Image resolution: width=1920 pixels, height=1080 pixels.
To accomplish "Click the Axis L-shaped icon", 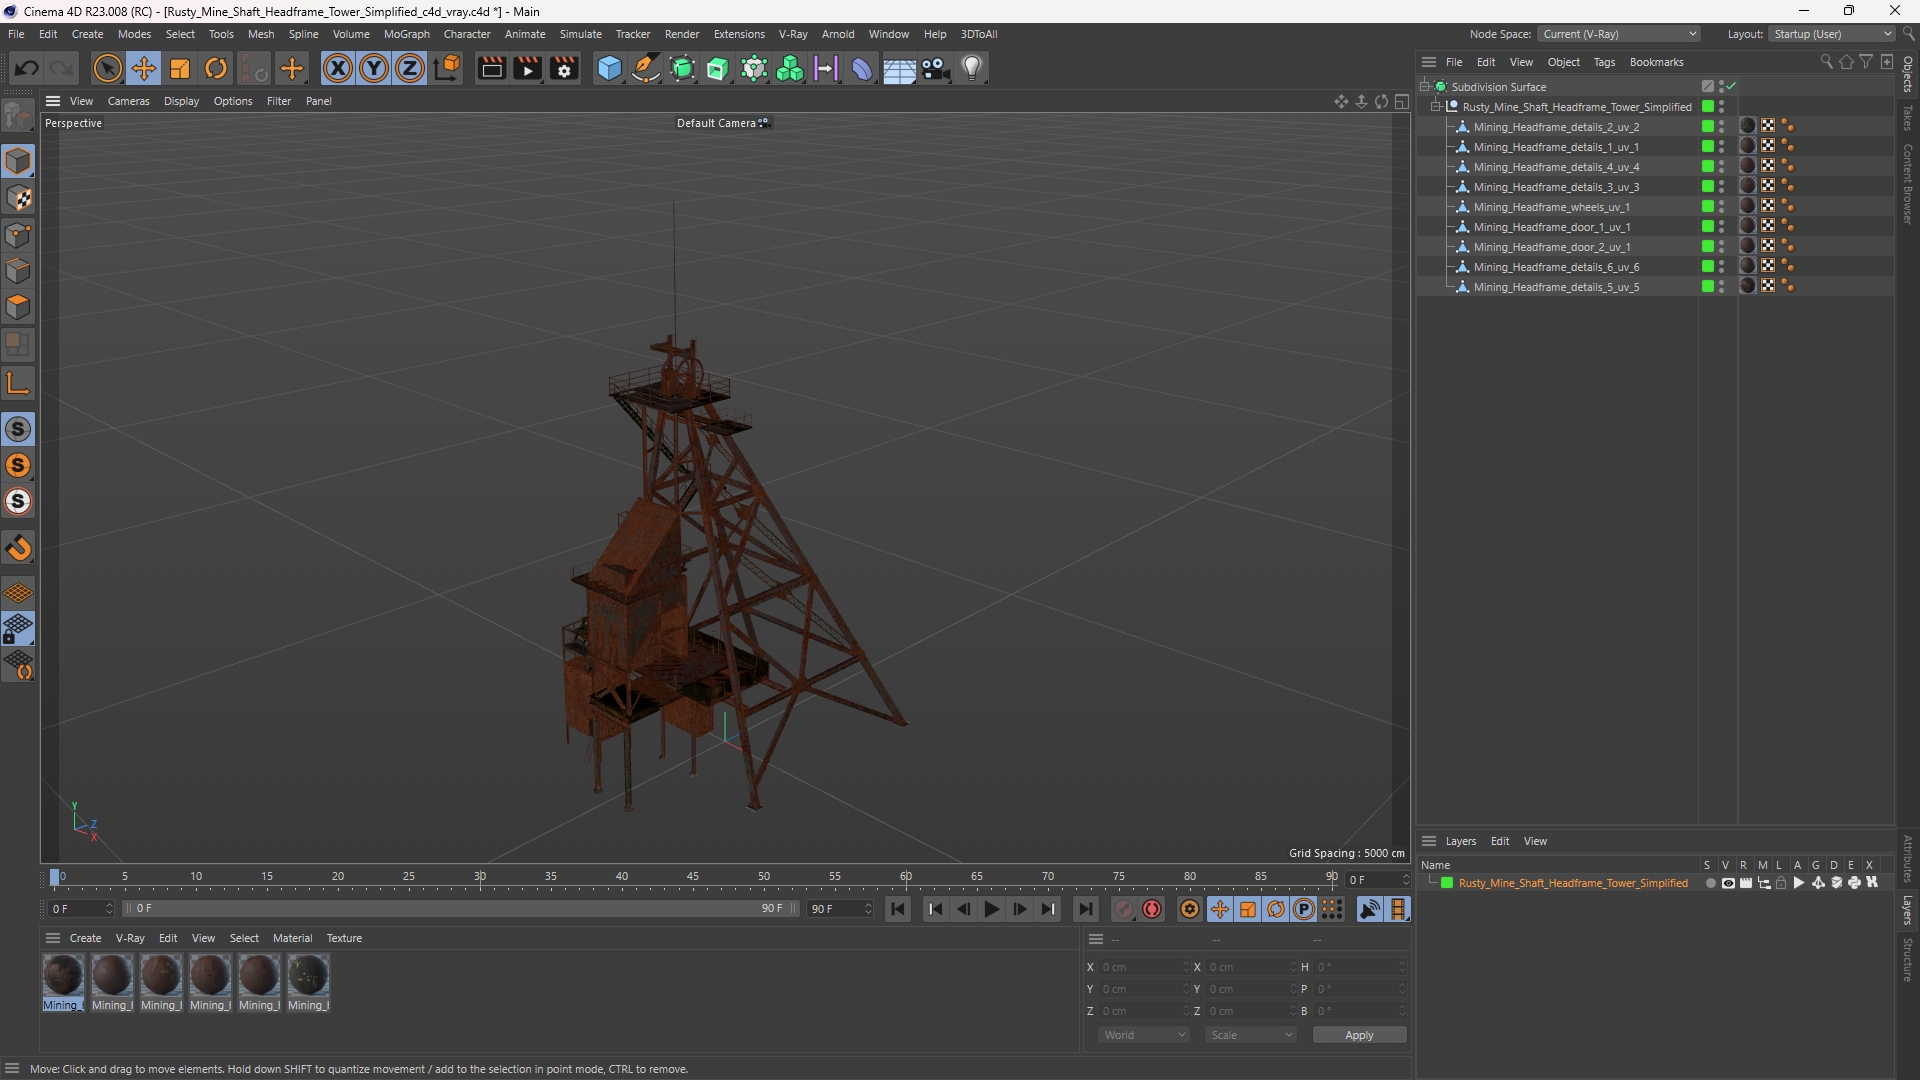I will 18,382.
